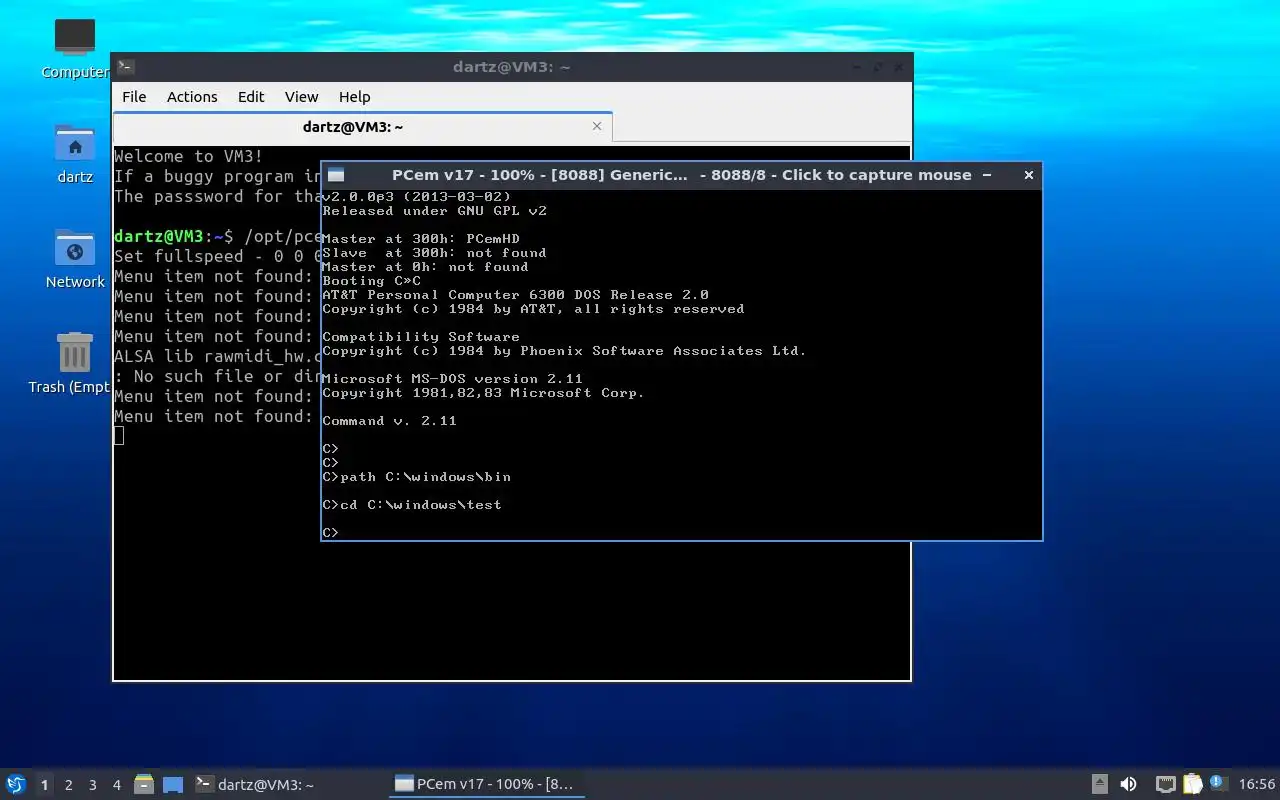This screenshot has height=800, width=1280.
Task: Click the PCem emulator screen to capture mouse
Action: click(x=682, y=364)
